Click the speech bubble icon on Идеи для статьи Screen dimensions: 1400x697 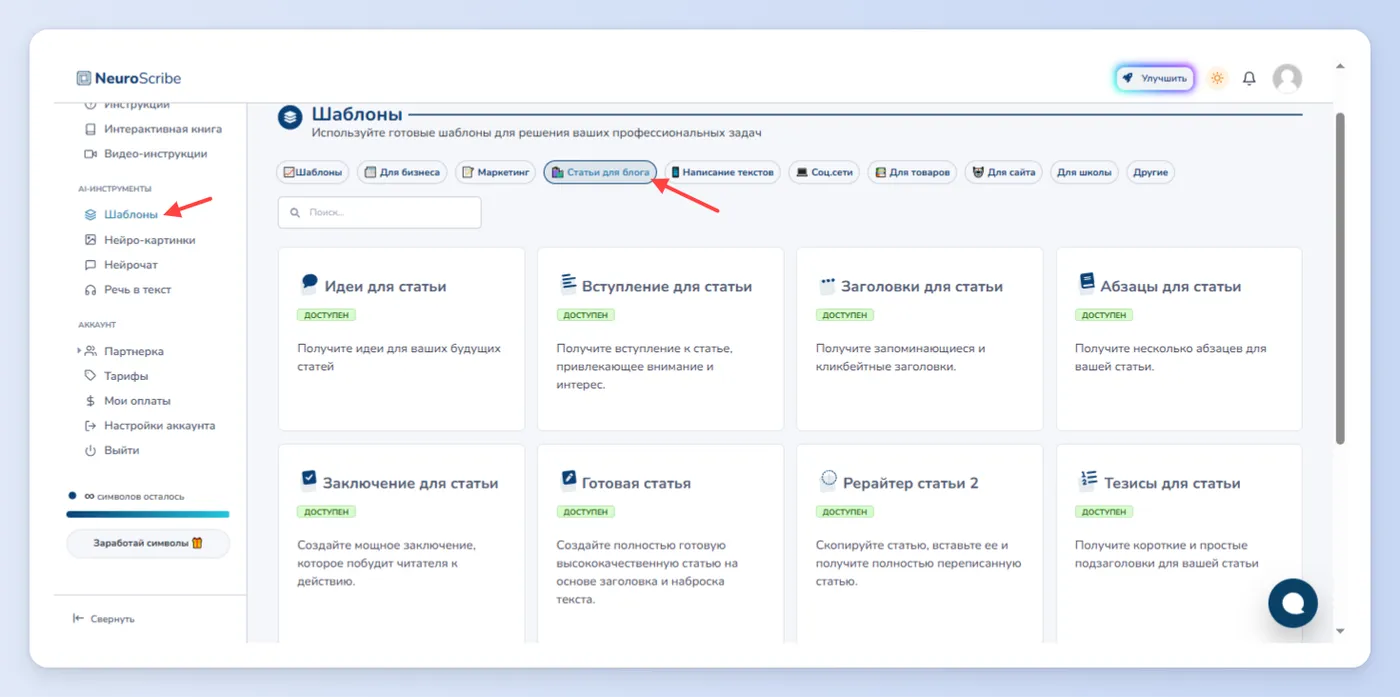pyautogui.click(x=309, y=284)
